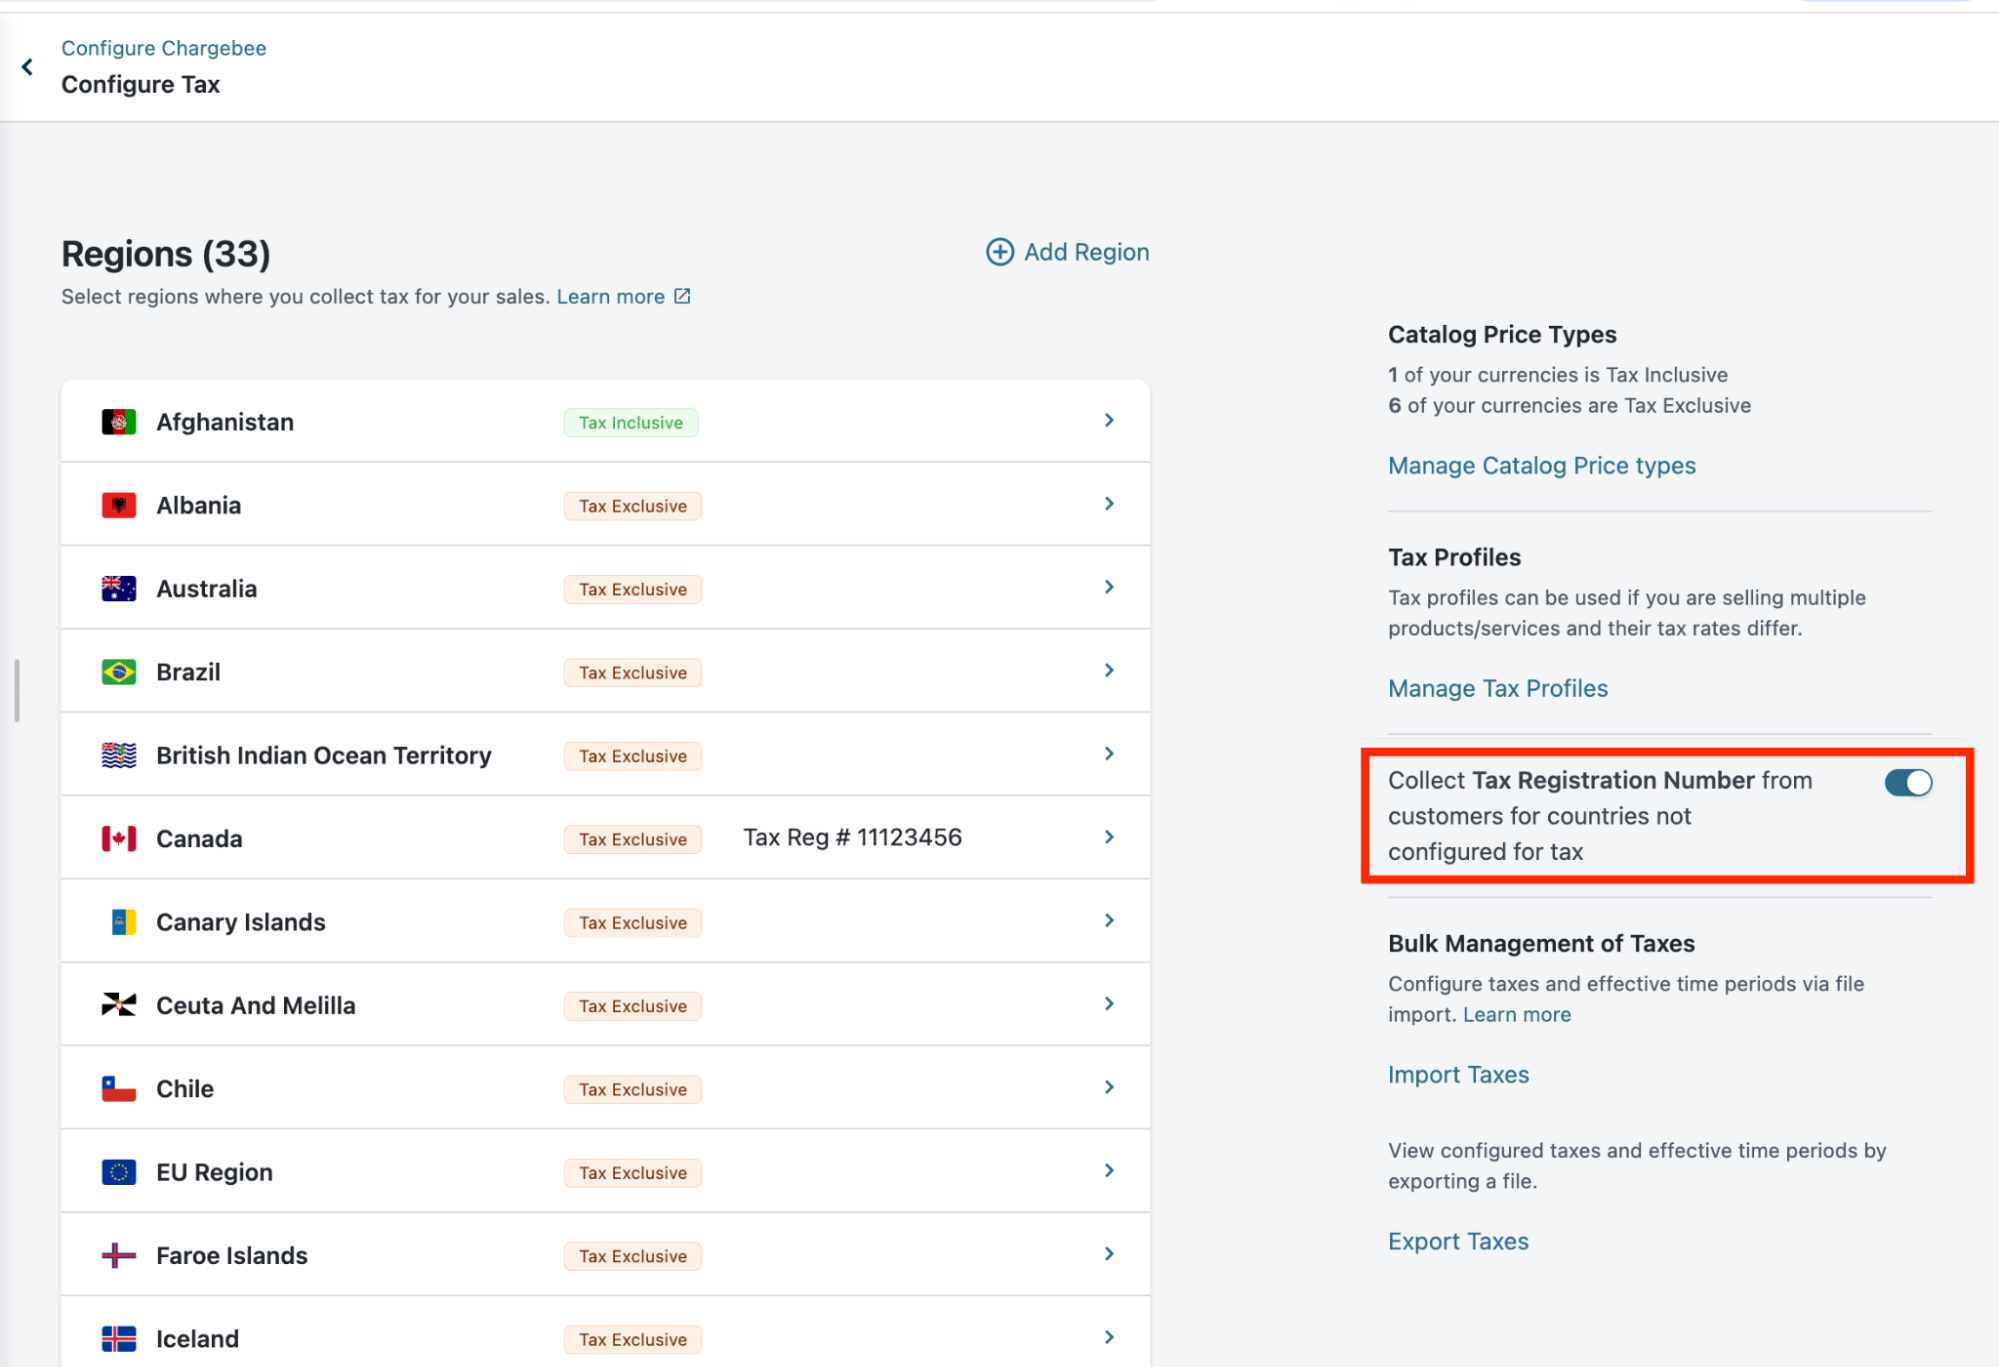1999x1367 pixels.
Task: Open Chile region via its chevron
Action: coord(1108,1087)
